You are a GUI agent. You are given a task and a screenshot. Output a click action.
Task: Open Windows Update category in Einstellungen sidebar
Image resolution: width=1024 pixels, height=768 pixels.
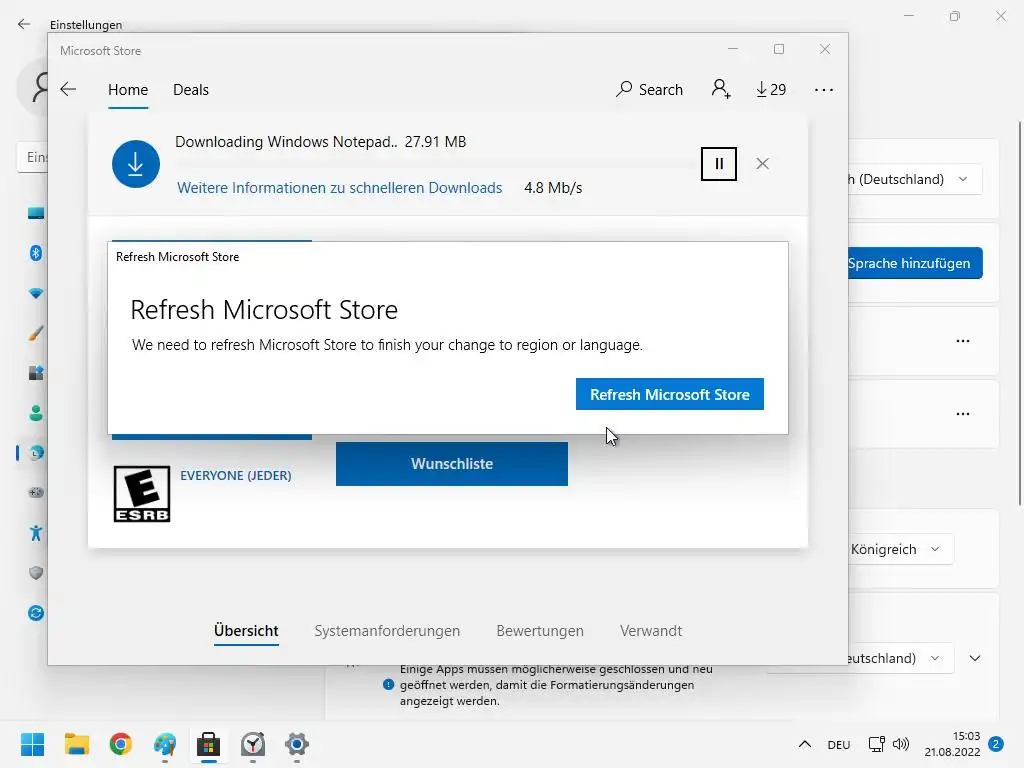coord(36,613)
